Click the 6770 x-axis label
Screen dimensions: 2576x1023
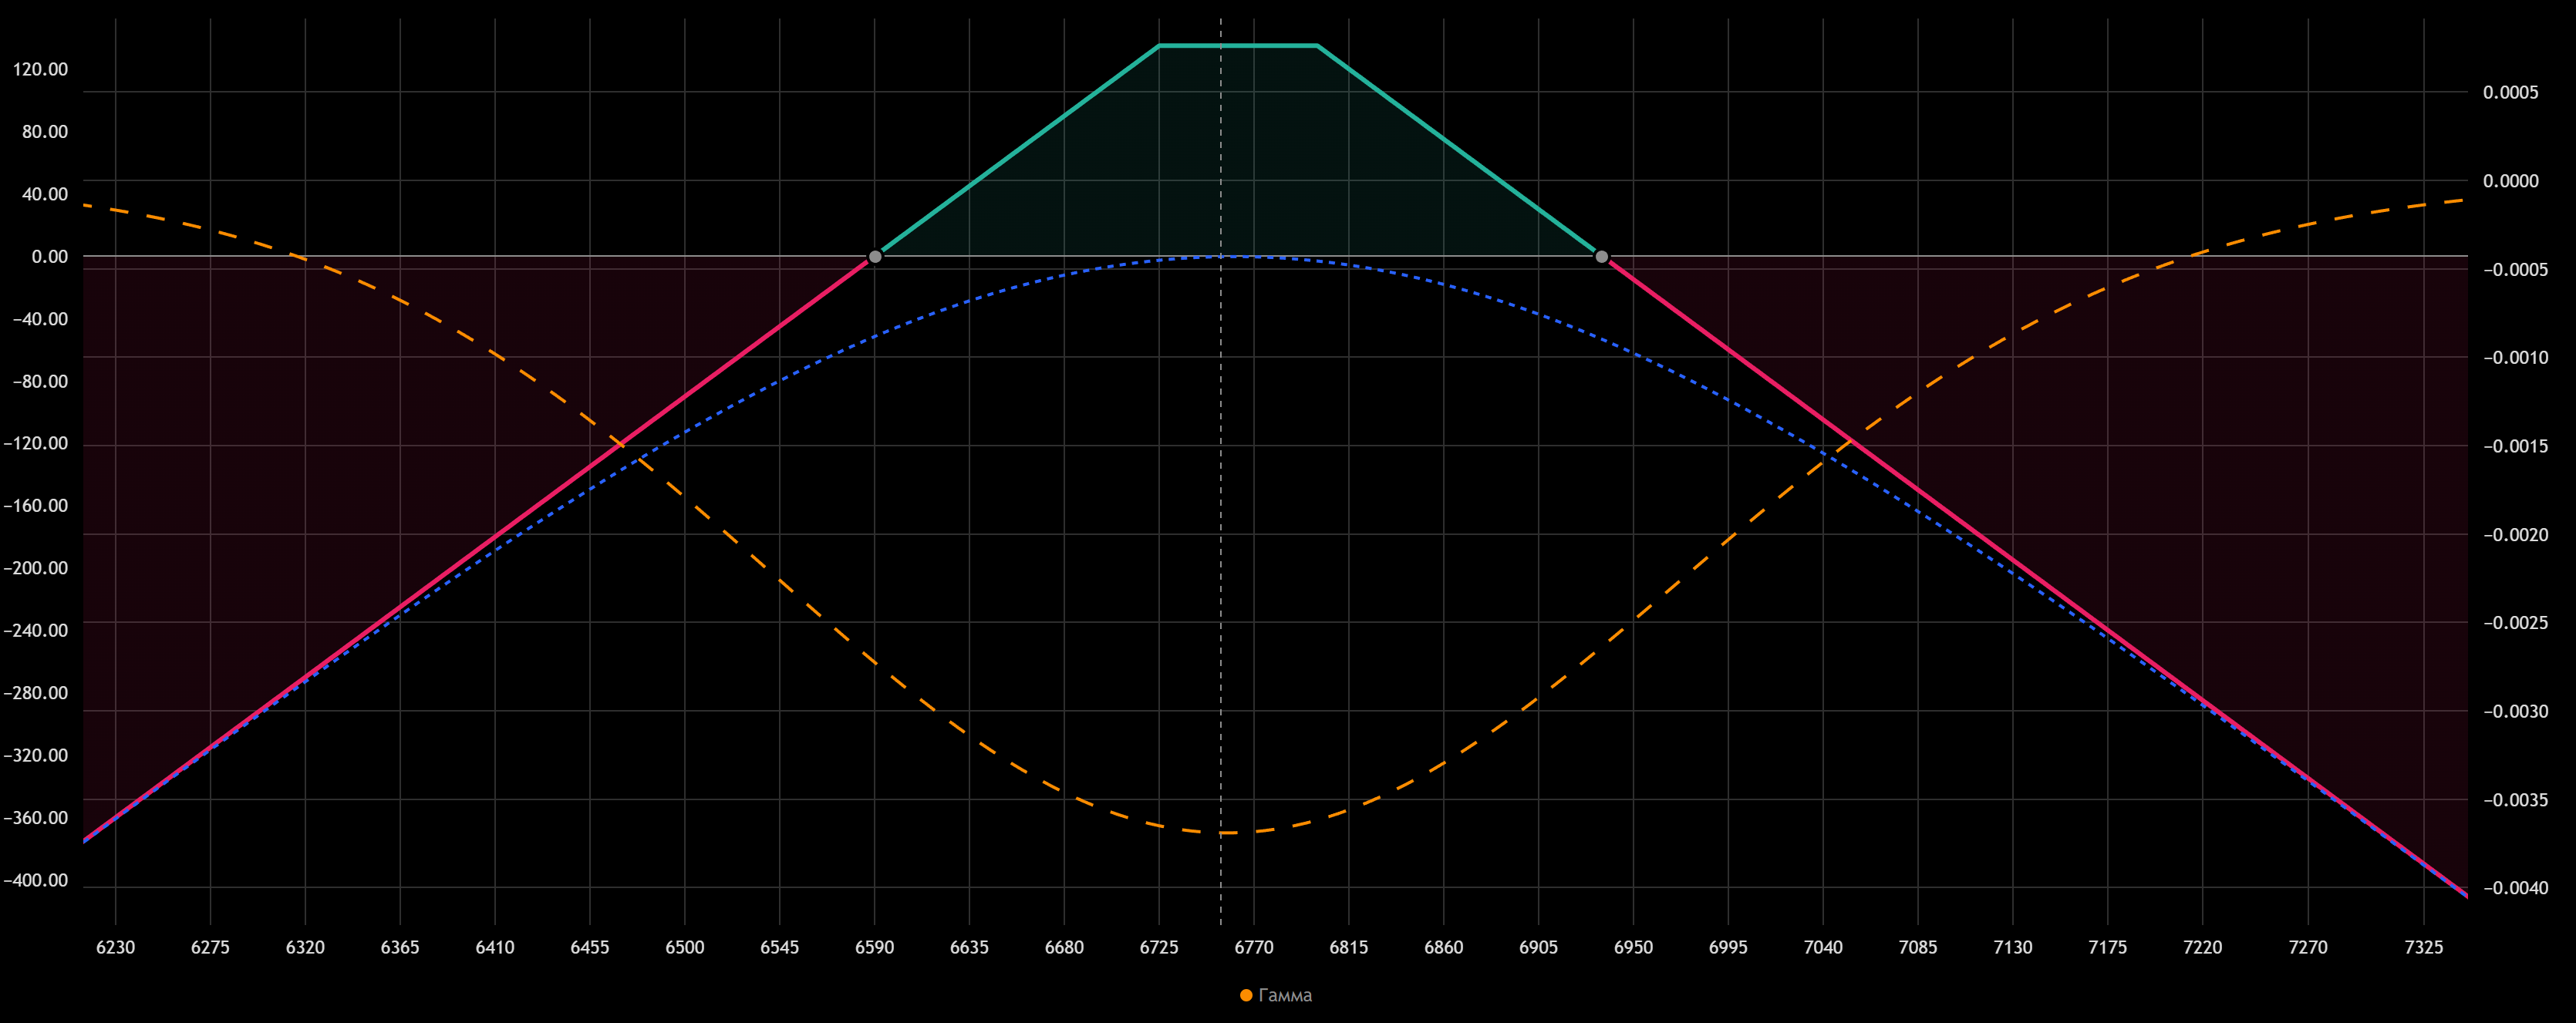click(x=1254, y=947)
